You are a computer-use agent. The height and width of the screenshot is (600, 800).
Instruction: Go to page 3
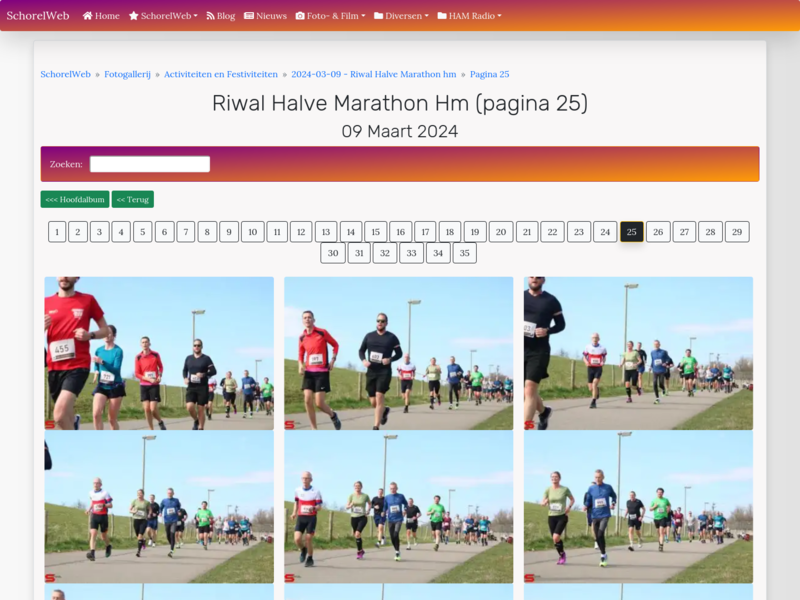(x=99, y=232)
